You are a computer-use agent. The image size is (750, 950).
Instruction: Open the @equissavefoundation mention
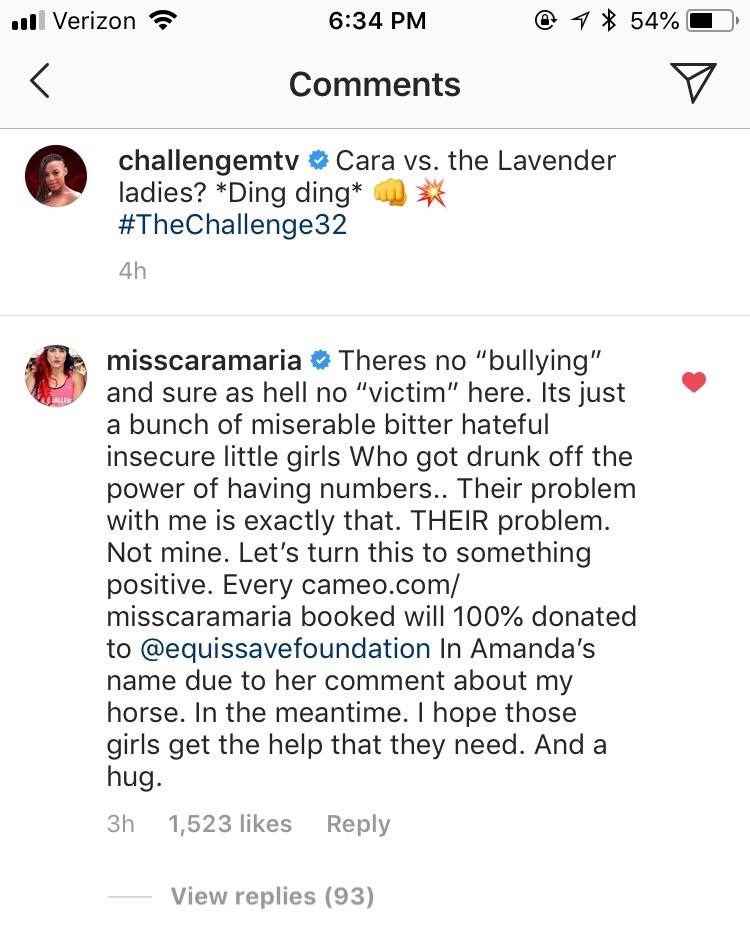pyautogui.click(x=285, y=648)
